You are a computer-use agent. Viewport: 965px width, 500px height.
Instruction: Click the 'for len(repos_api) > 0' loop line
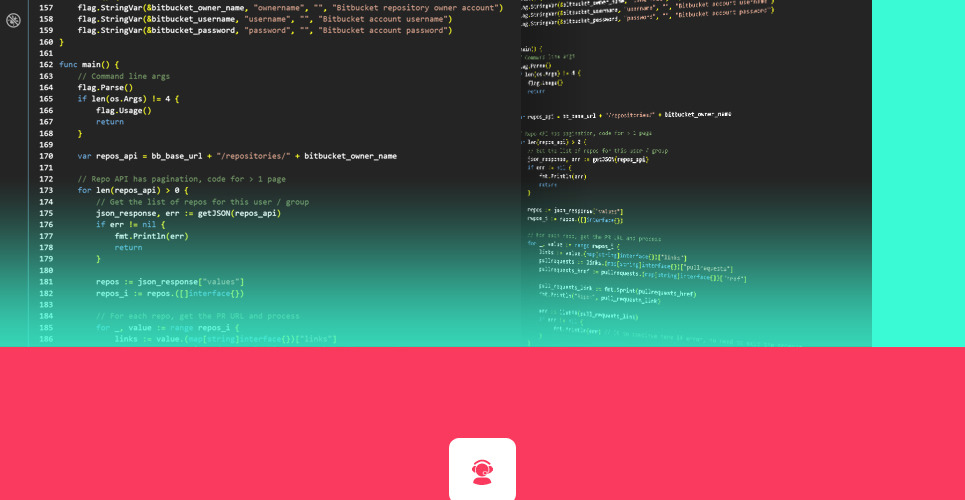point(132,189)
